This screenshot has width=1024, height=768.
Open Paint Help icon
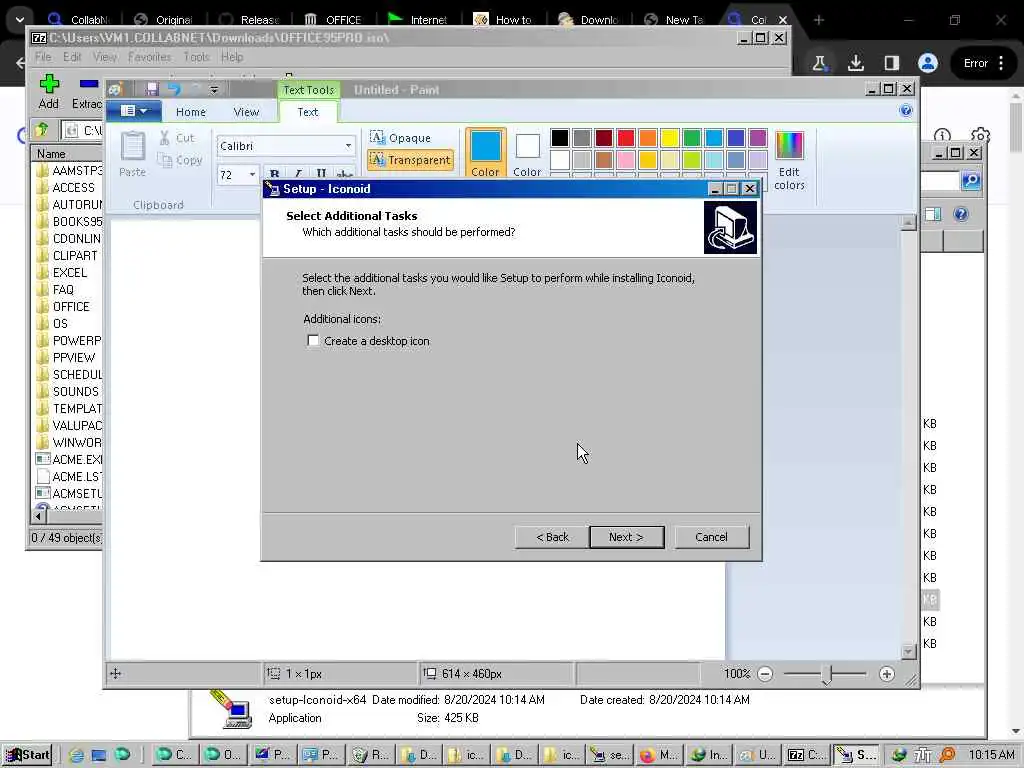tap(906, 110)
